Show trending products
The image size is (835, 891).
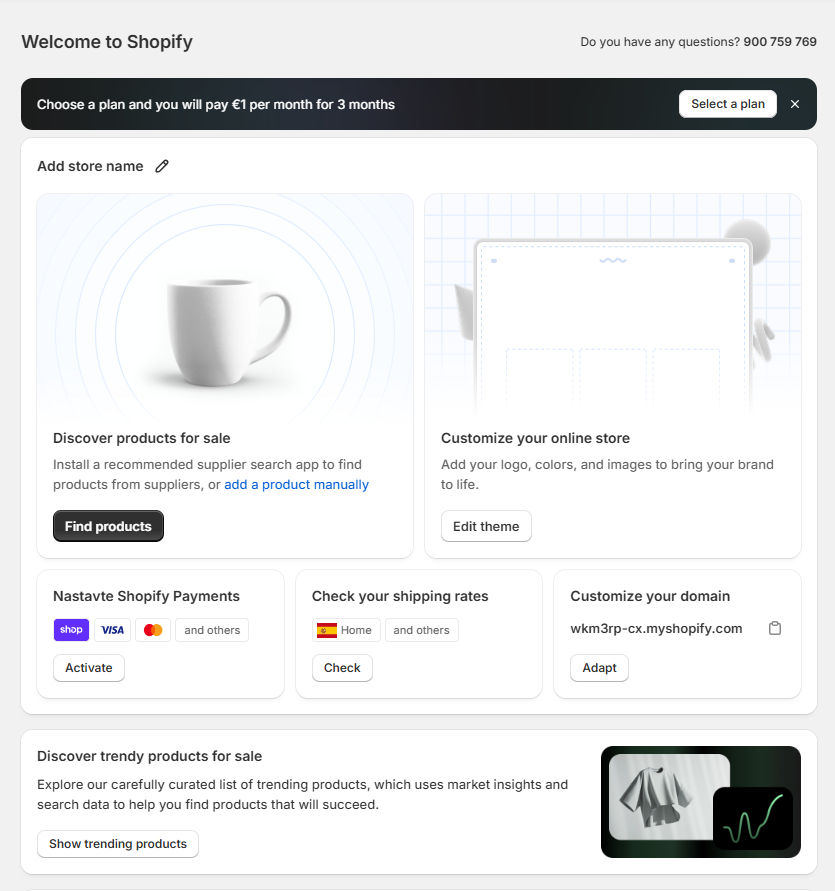coord(118,844)
